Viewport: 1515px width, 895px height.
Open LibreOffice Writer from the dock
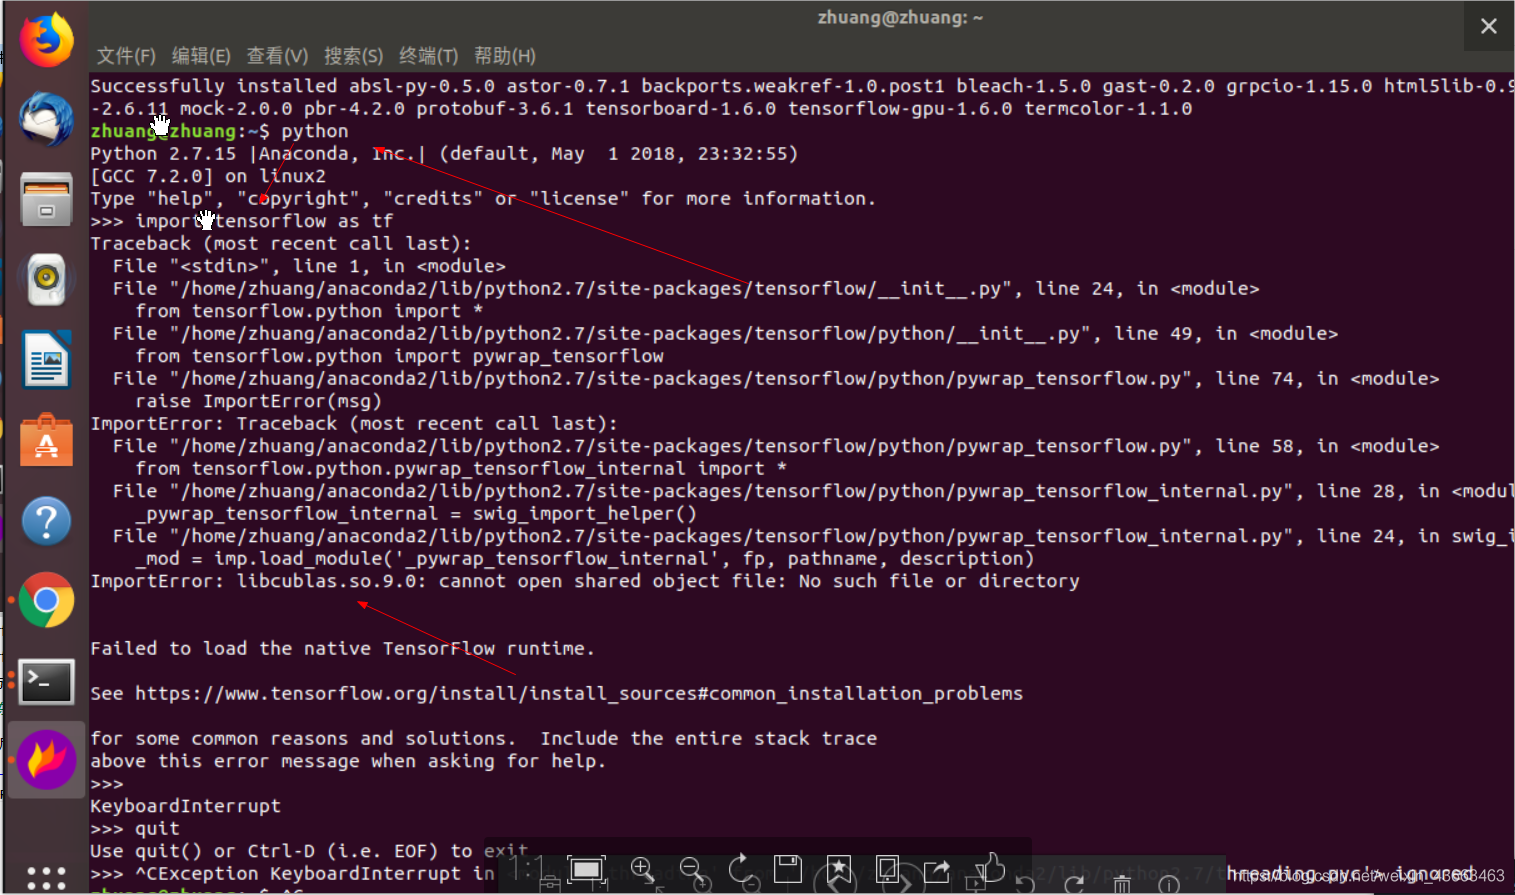(x=46, y=359)
